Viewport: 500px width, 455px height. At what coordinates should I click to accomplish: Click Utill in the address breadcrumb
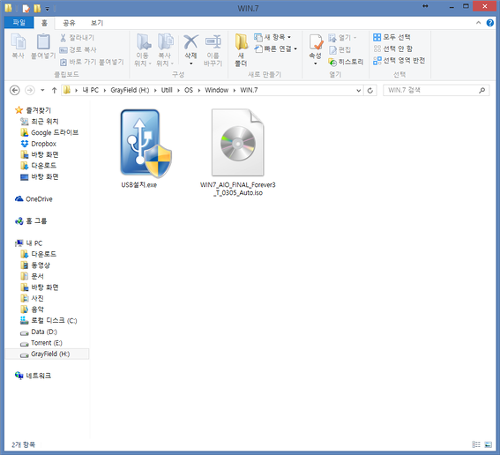tap(167, 90)
